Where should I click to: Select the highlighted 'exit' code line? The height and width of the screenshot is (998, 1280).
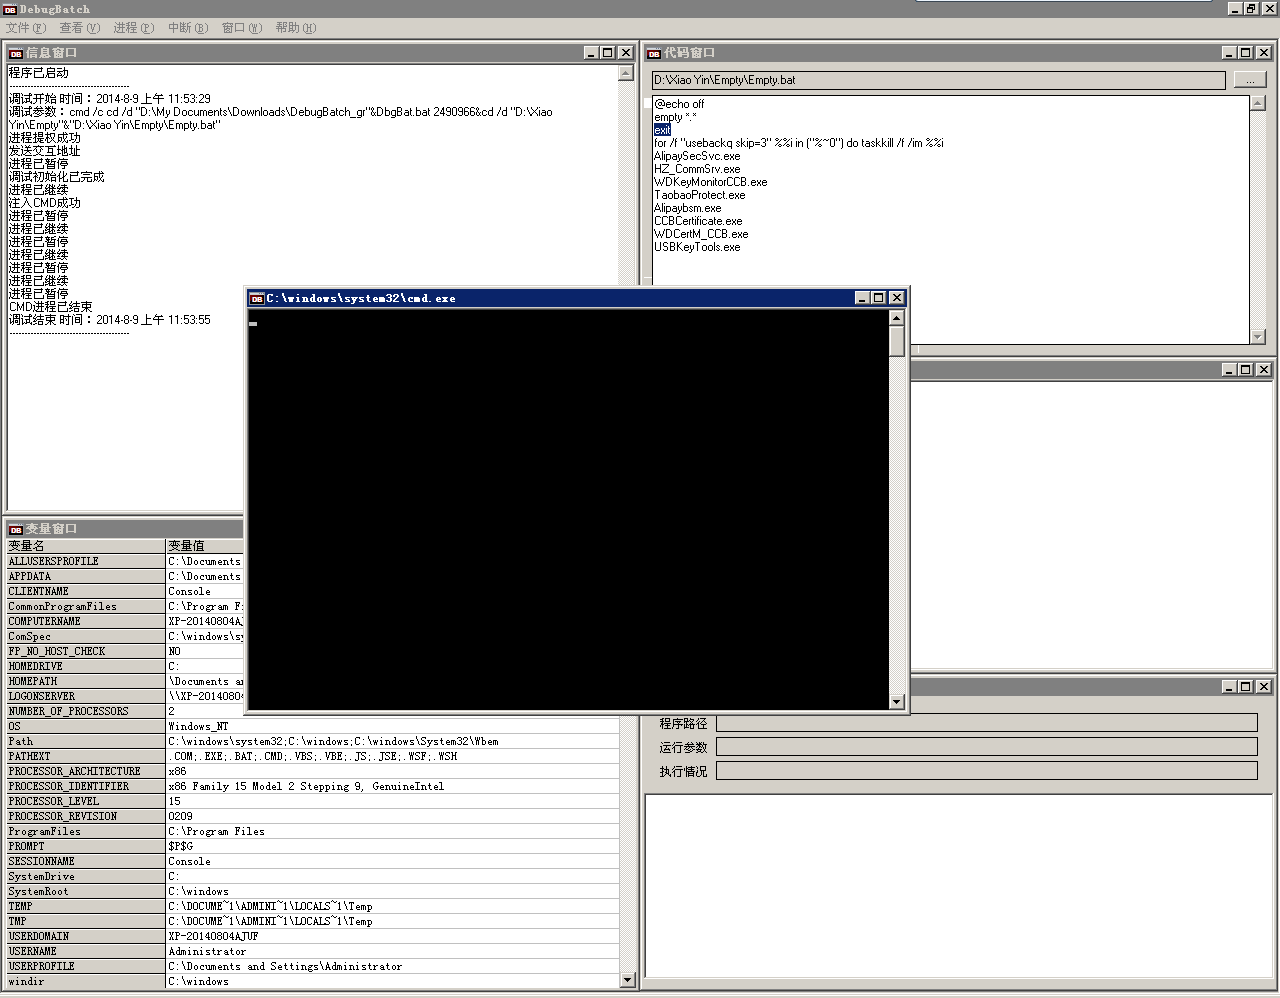click(662, 130)
